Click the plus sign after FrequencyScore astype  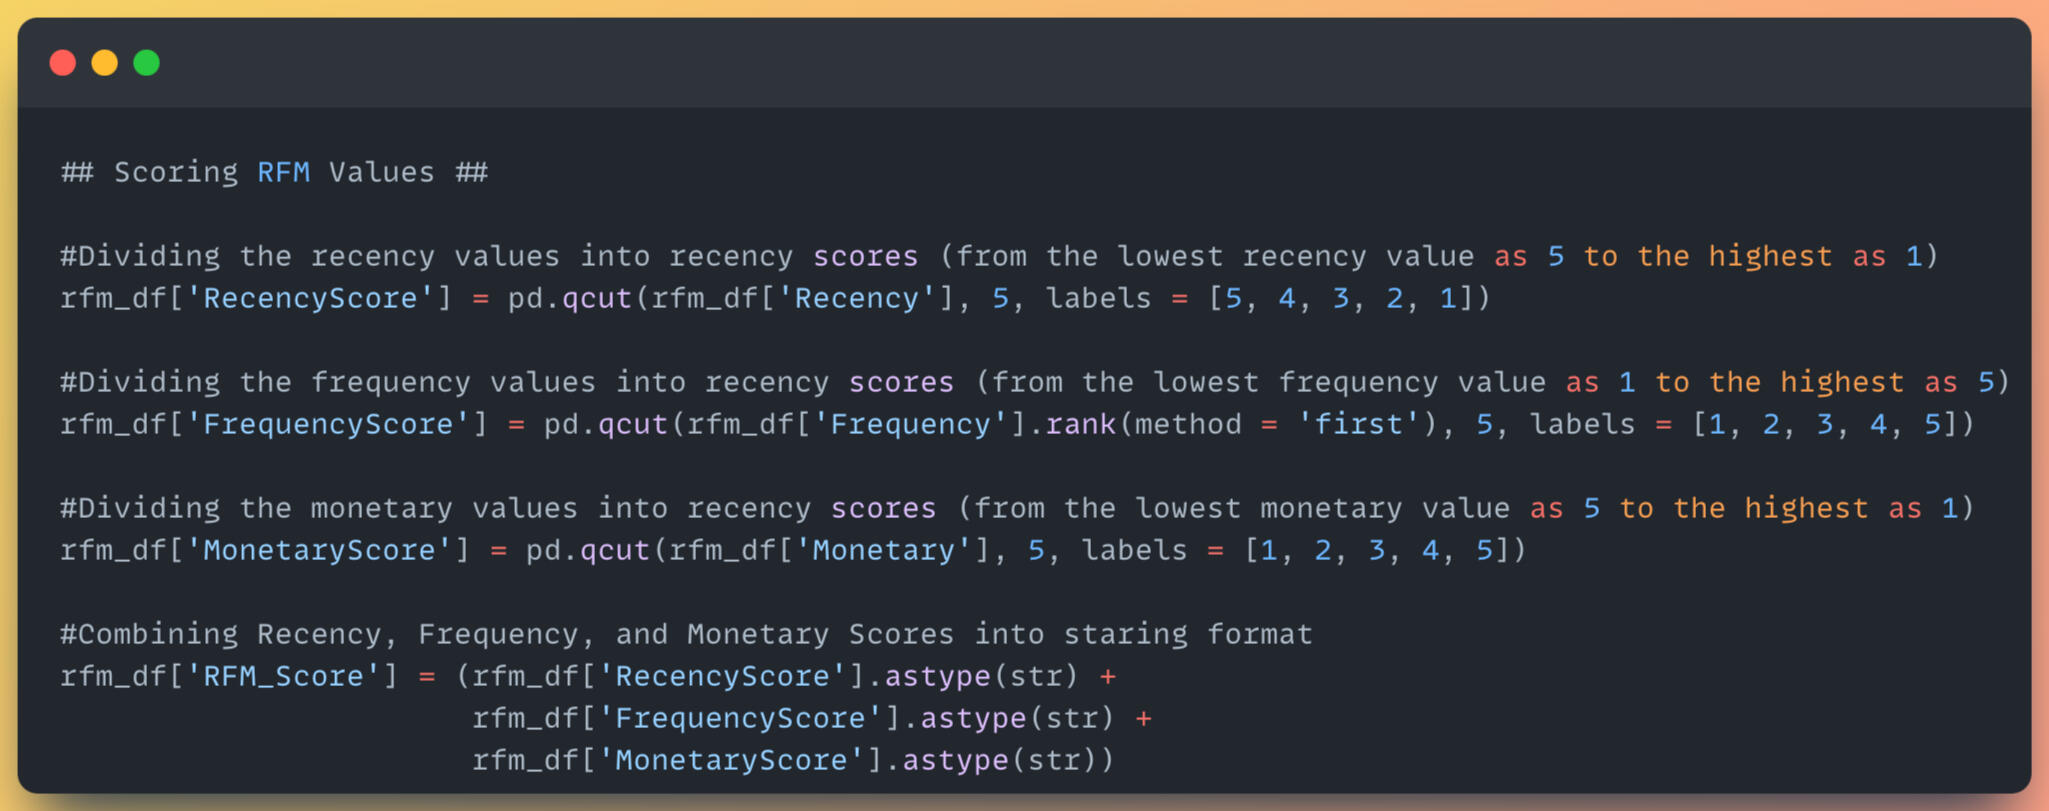coord(1144,718)
